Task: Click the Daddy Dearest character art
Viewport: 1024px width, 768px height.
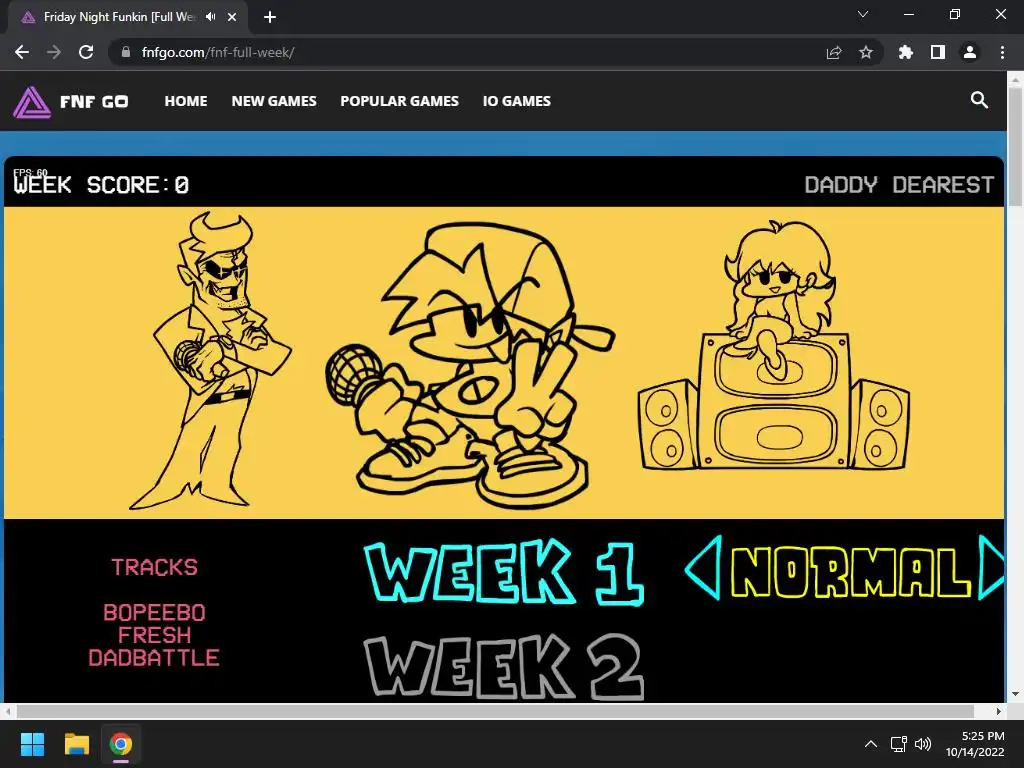Action: (210, 360)
